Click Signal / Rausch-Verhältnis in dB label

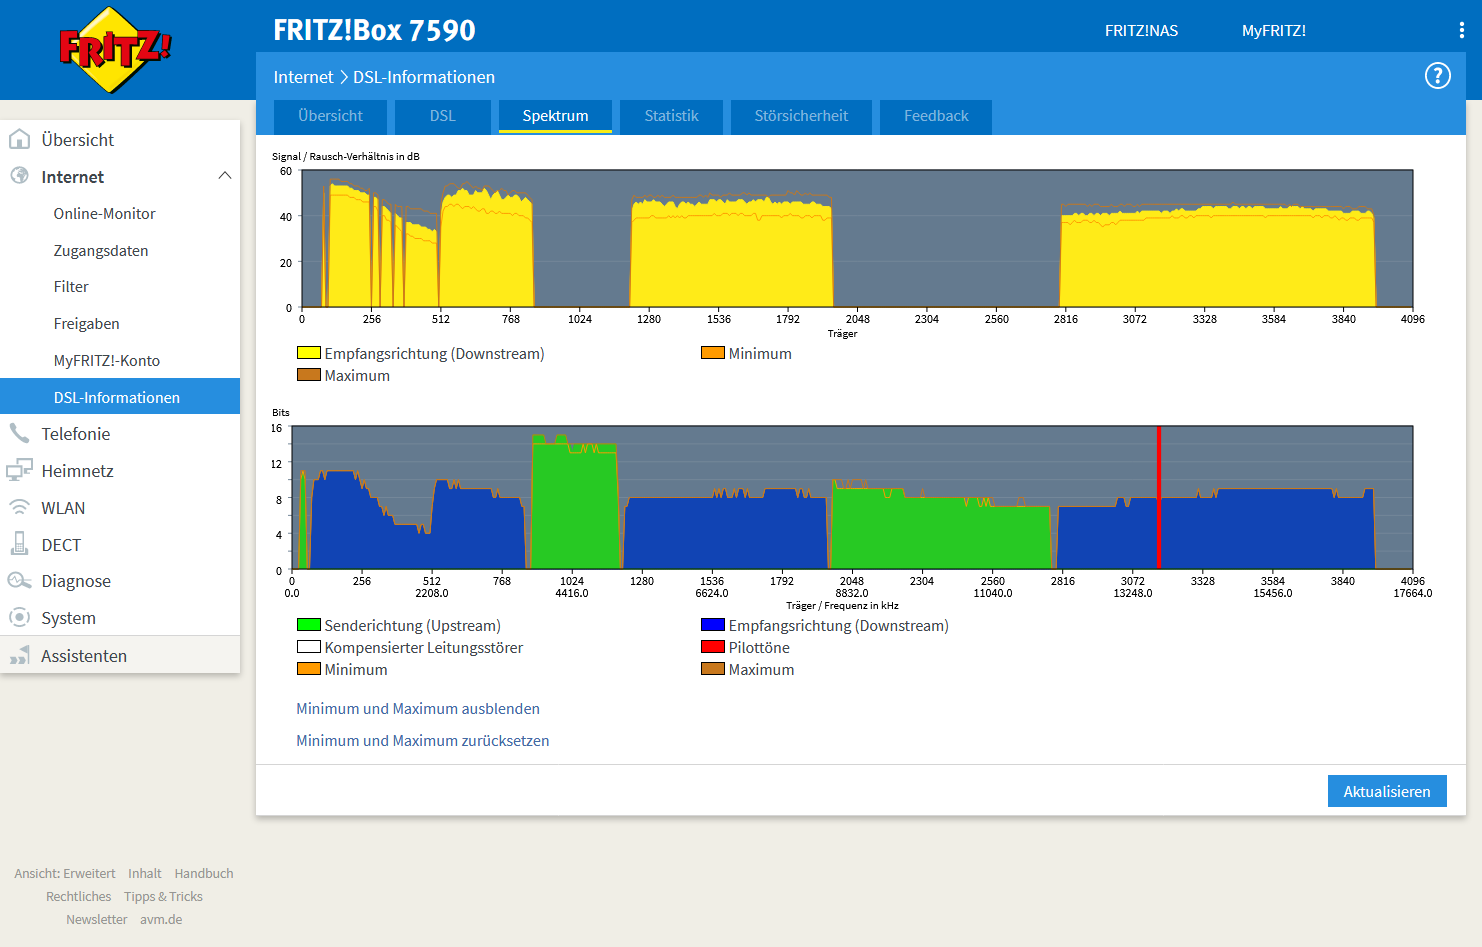pyautogui.click(x=346, y=156)
